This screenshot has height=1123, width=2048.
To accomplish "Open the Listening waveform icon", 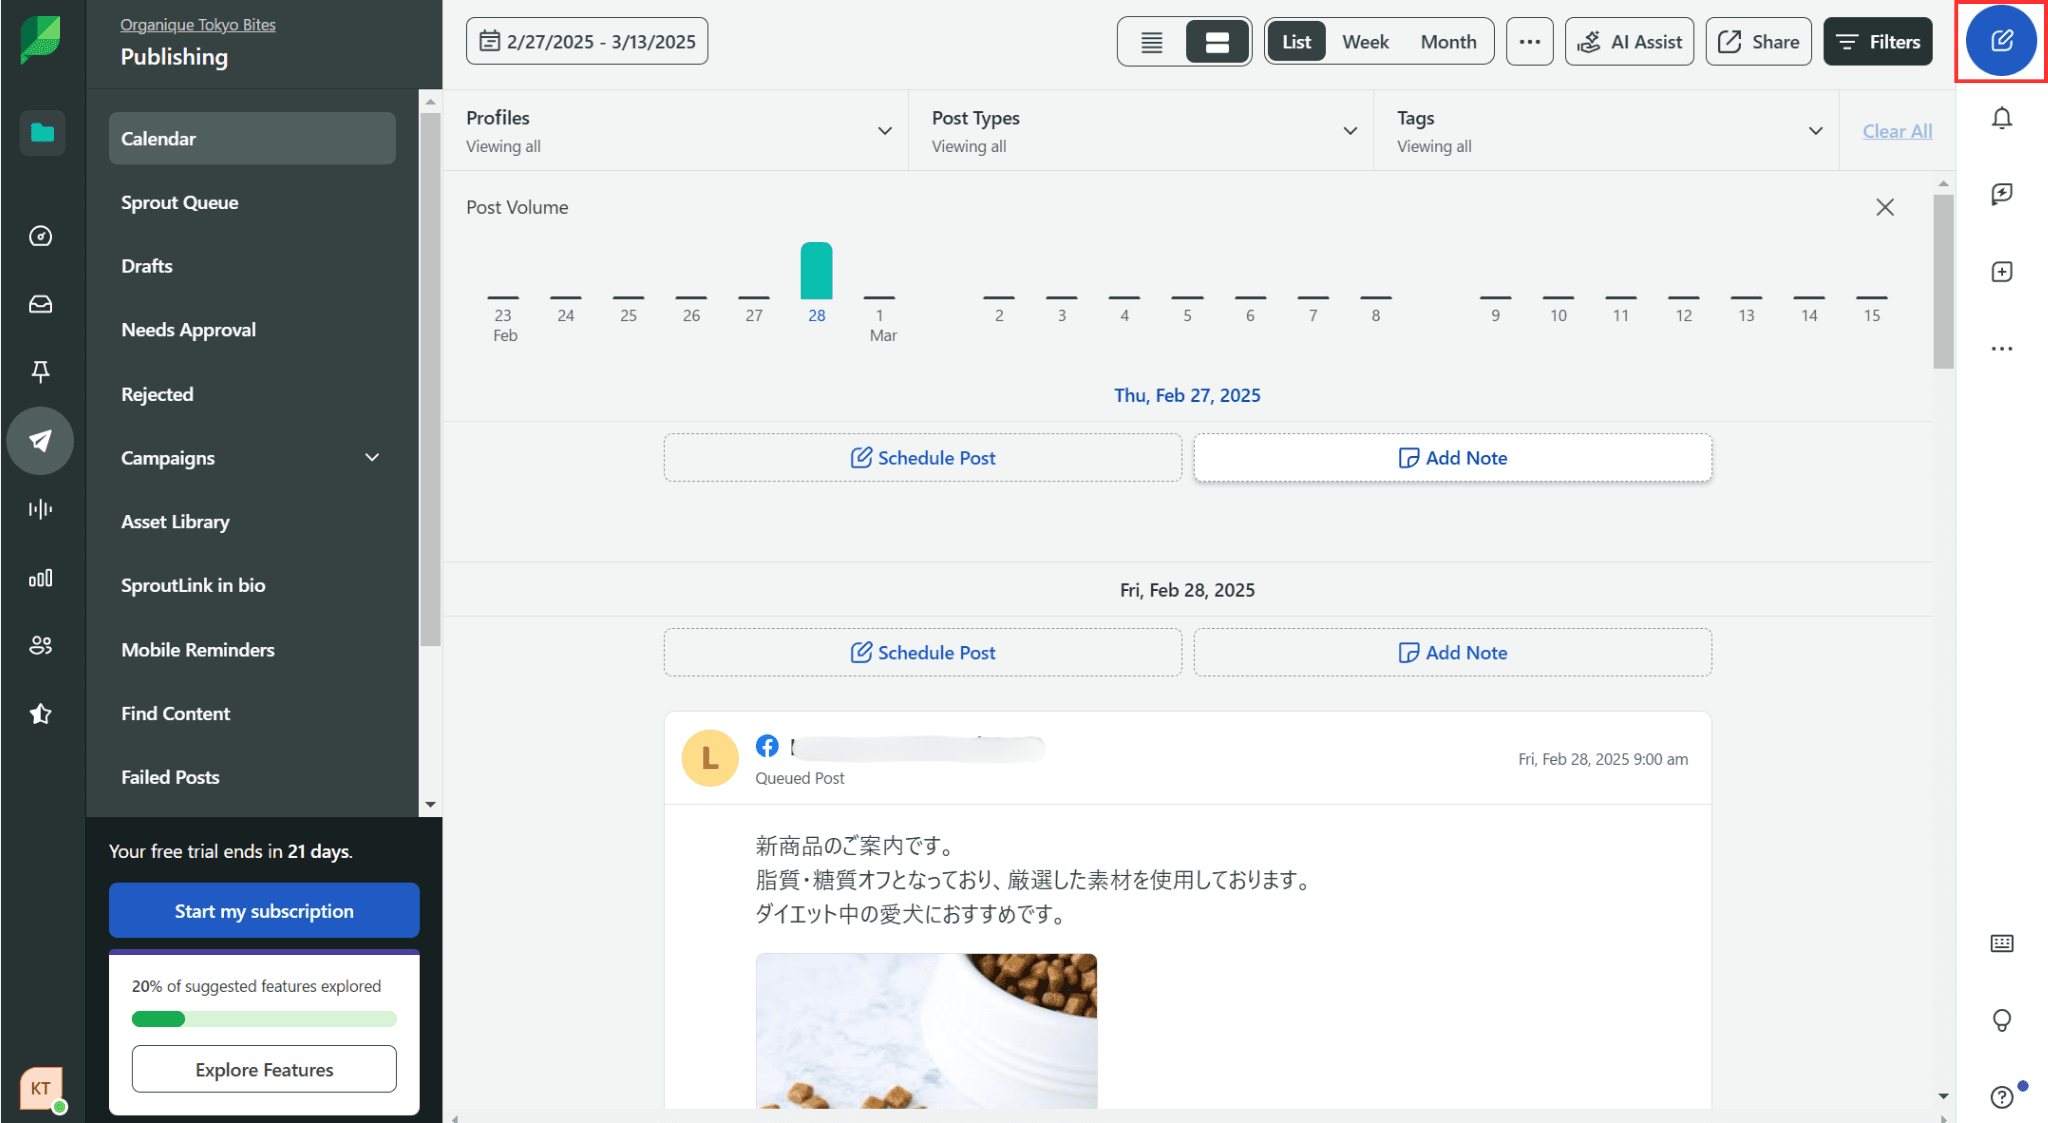I will (40, 509).
